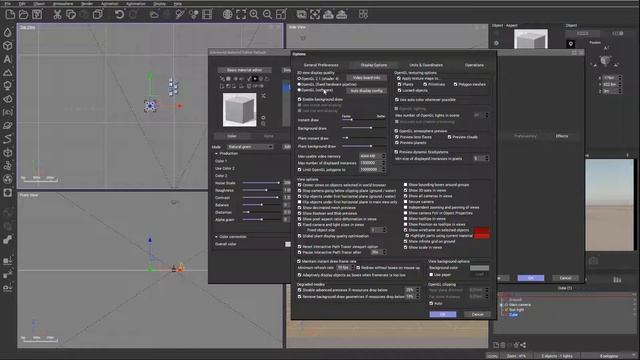Click the Copy icon in toolbar
This screenshot has height=360, width=640.
point(71,15)
